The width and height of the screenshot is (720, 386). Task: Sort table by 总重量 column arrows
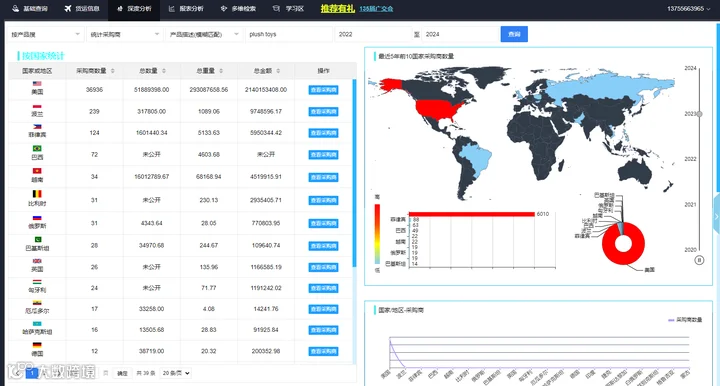coord(221,71)
